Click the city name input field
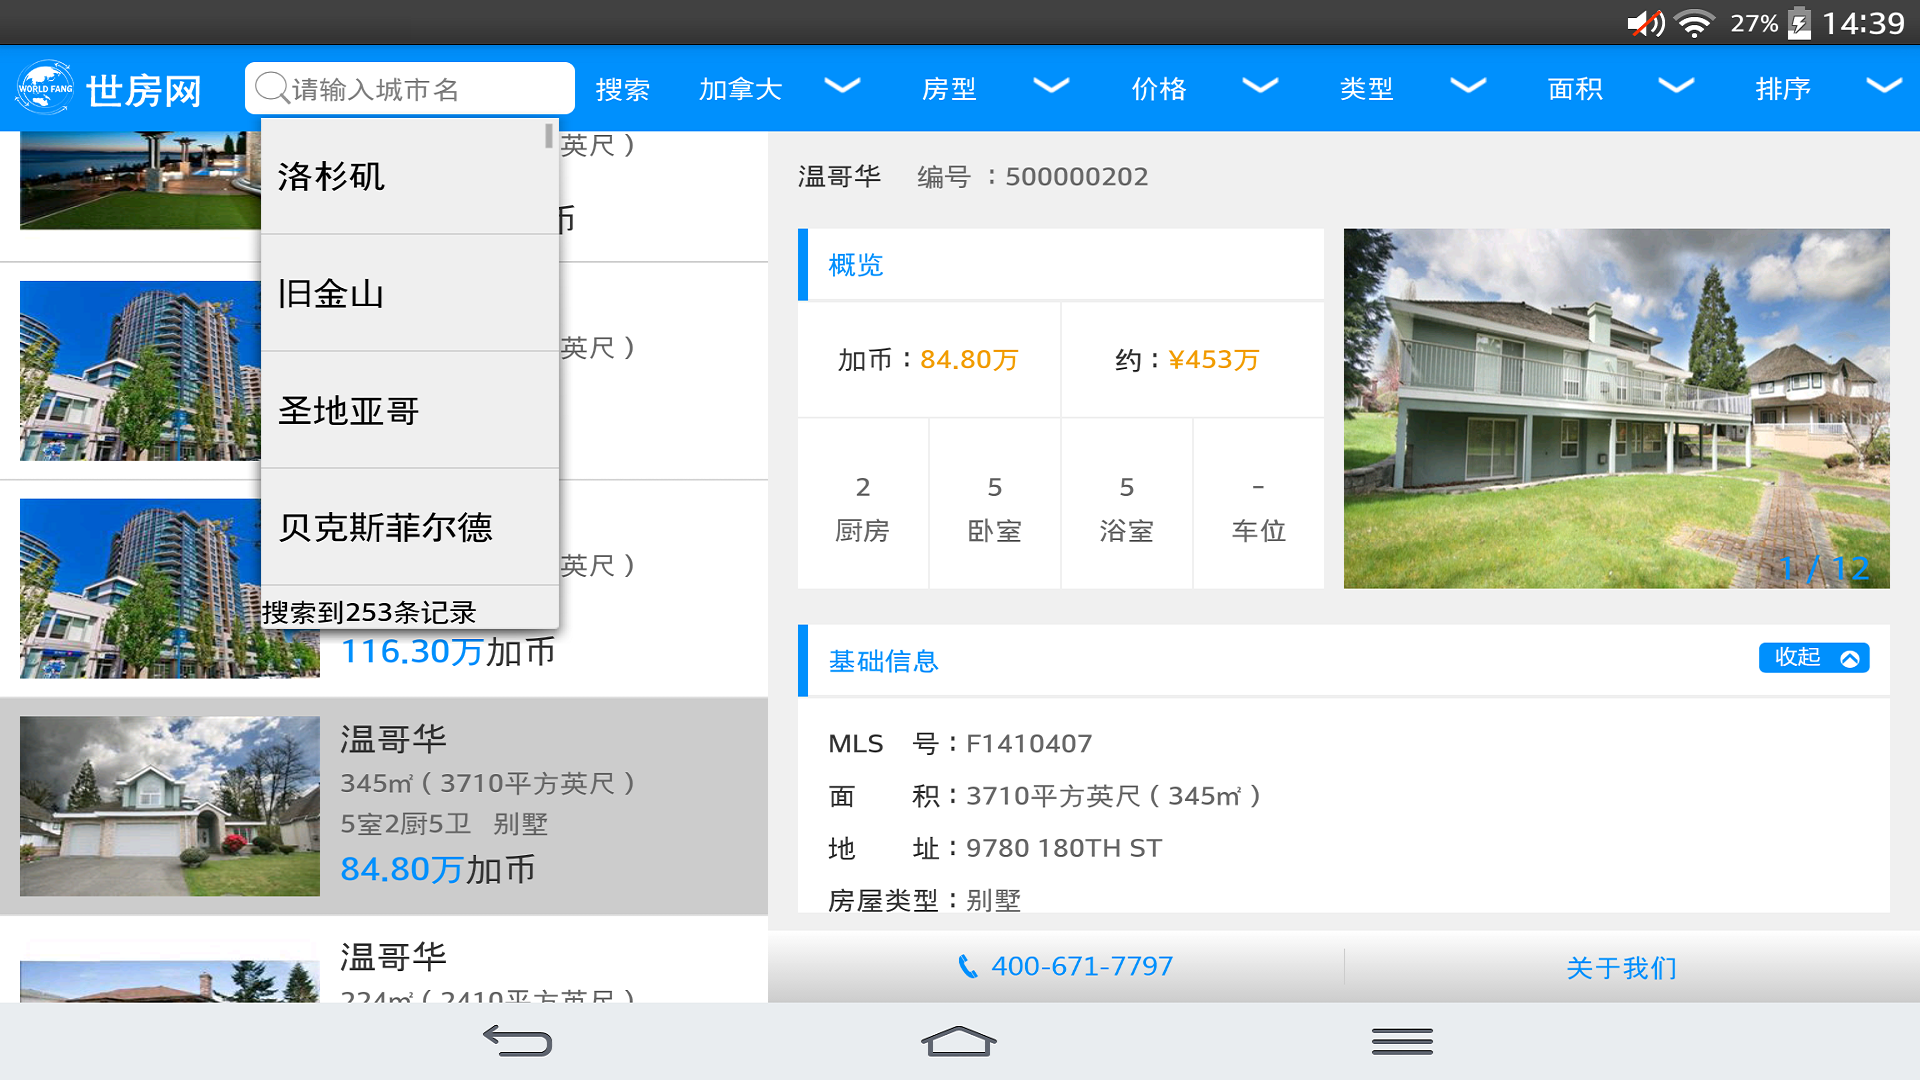 click(409, 89)
